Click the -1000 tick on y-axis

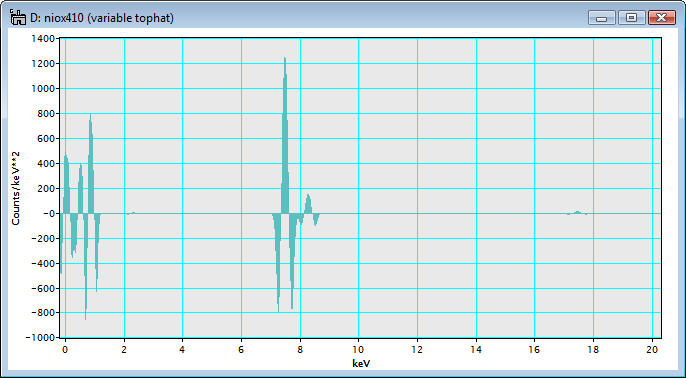pyautogui.click(x=40, y=338)
